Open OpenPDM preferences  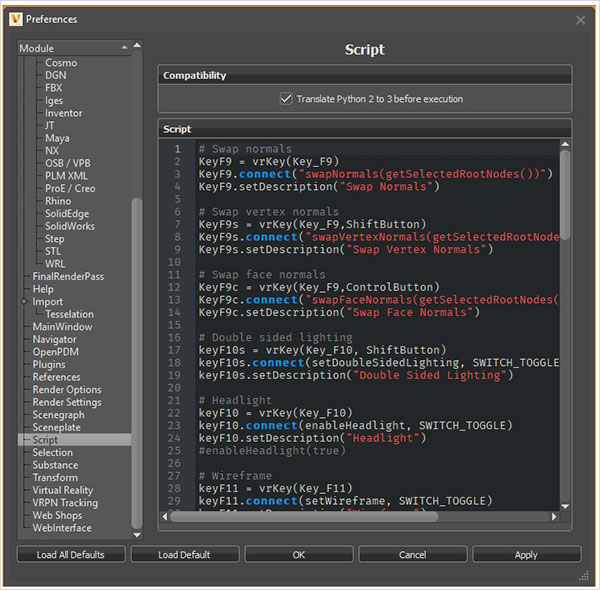55,352
